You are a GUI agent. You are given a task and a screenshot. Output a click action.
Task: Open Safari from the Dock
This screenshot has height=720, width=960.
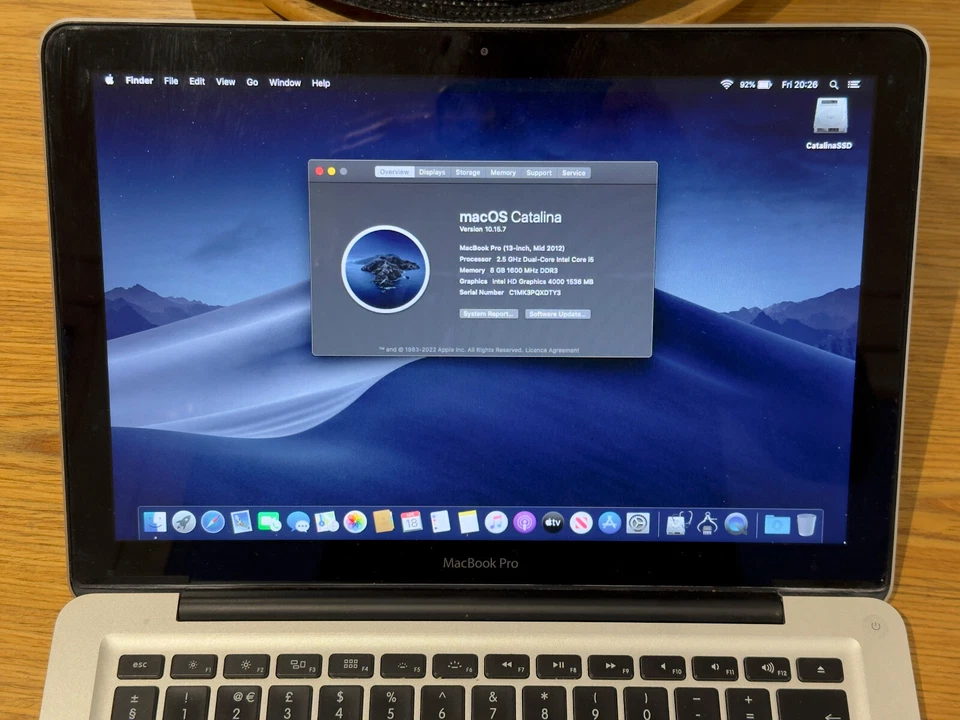[212, 522]
